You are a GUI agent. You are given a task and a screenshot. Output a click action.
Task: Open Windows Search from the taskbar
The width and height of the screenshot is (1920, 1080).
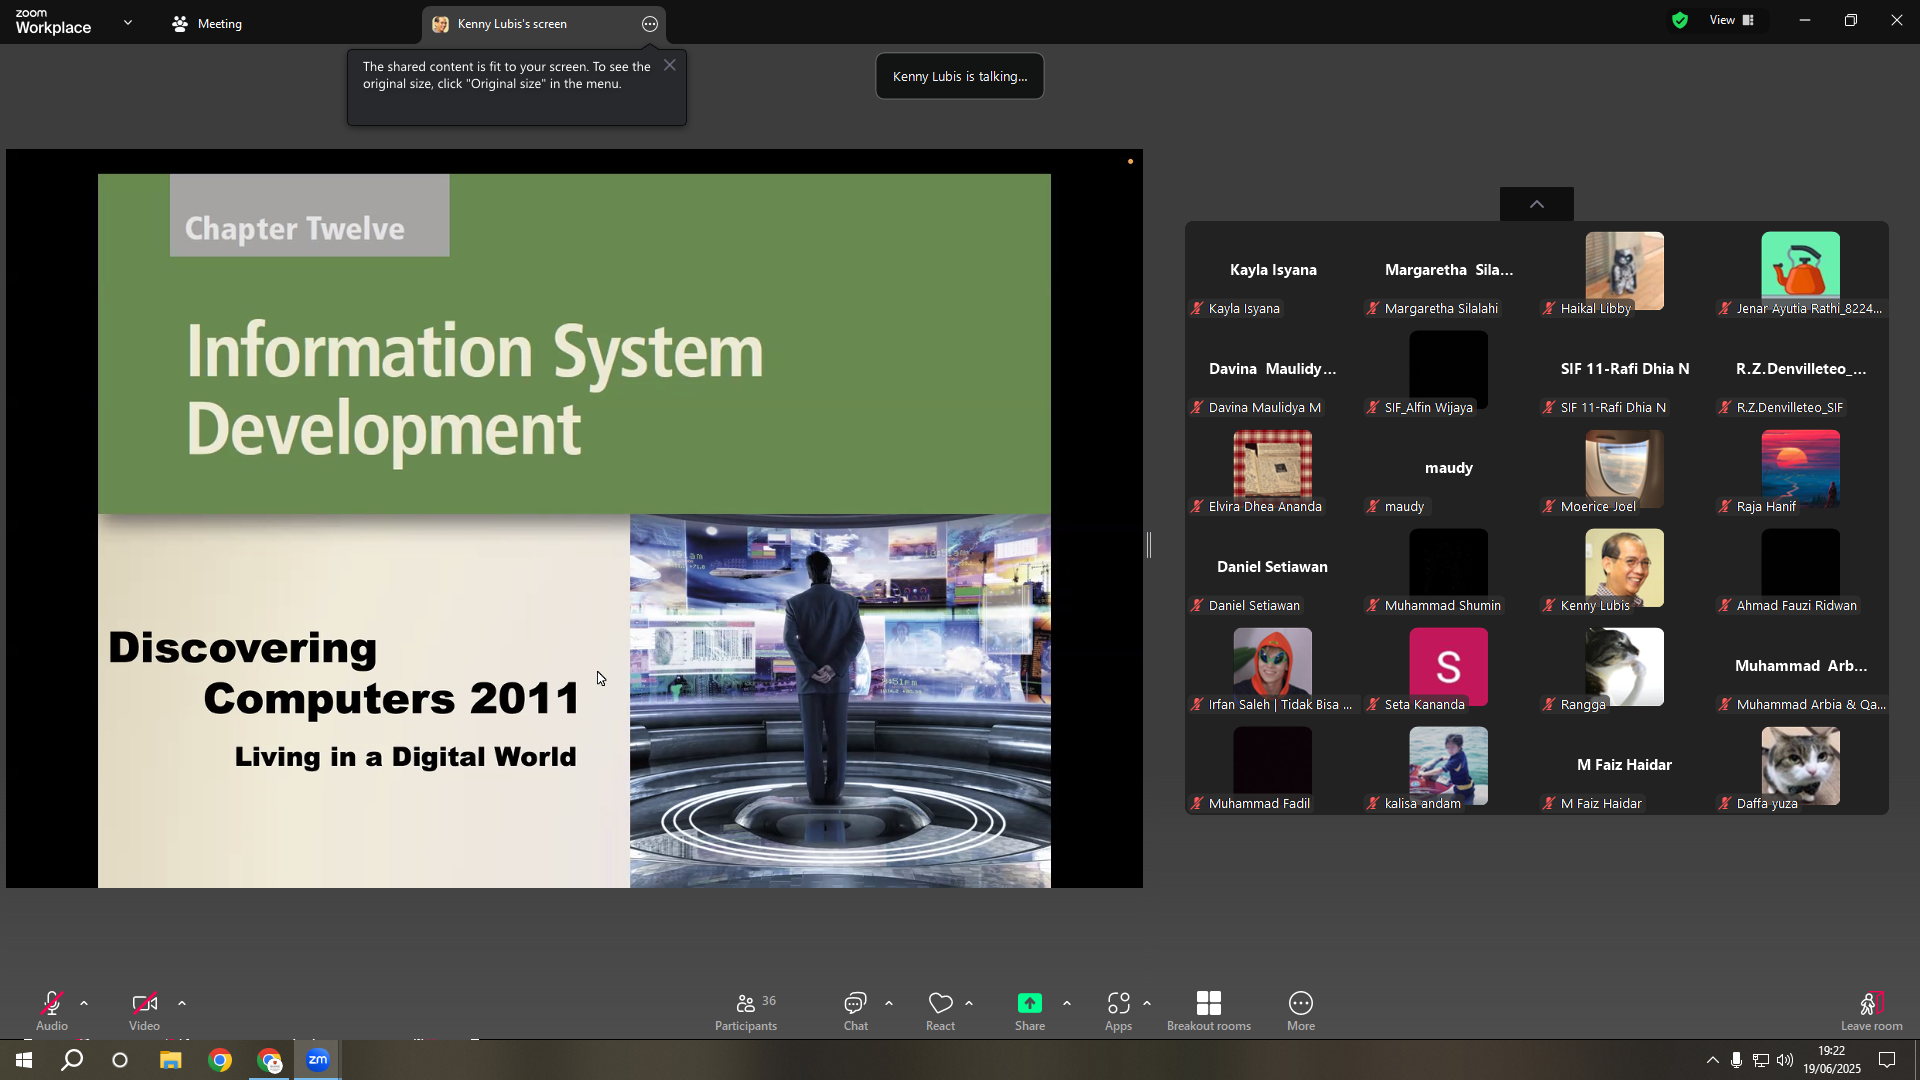72,1060
